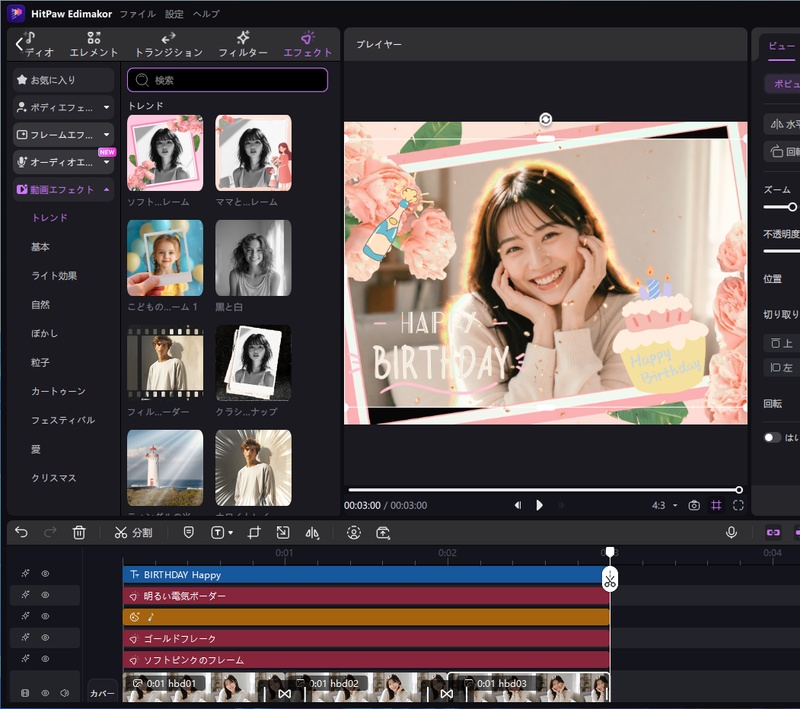The width and height of the screenshot is (800, 709).
Task: Toggle visibility of ソフトピンクのフレーム track
Action: (x=45, y=659)
